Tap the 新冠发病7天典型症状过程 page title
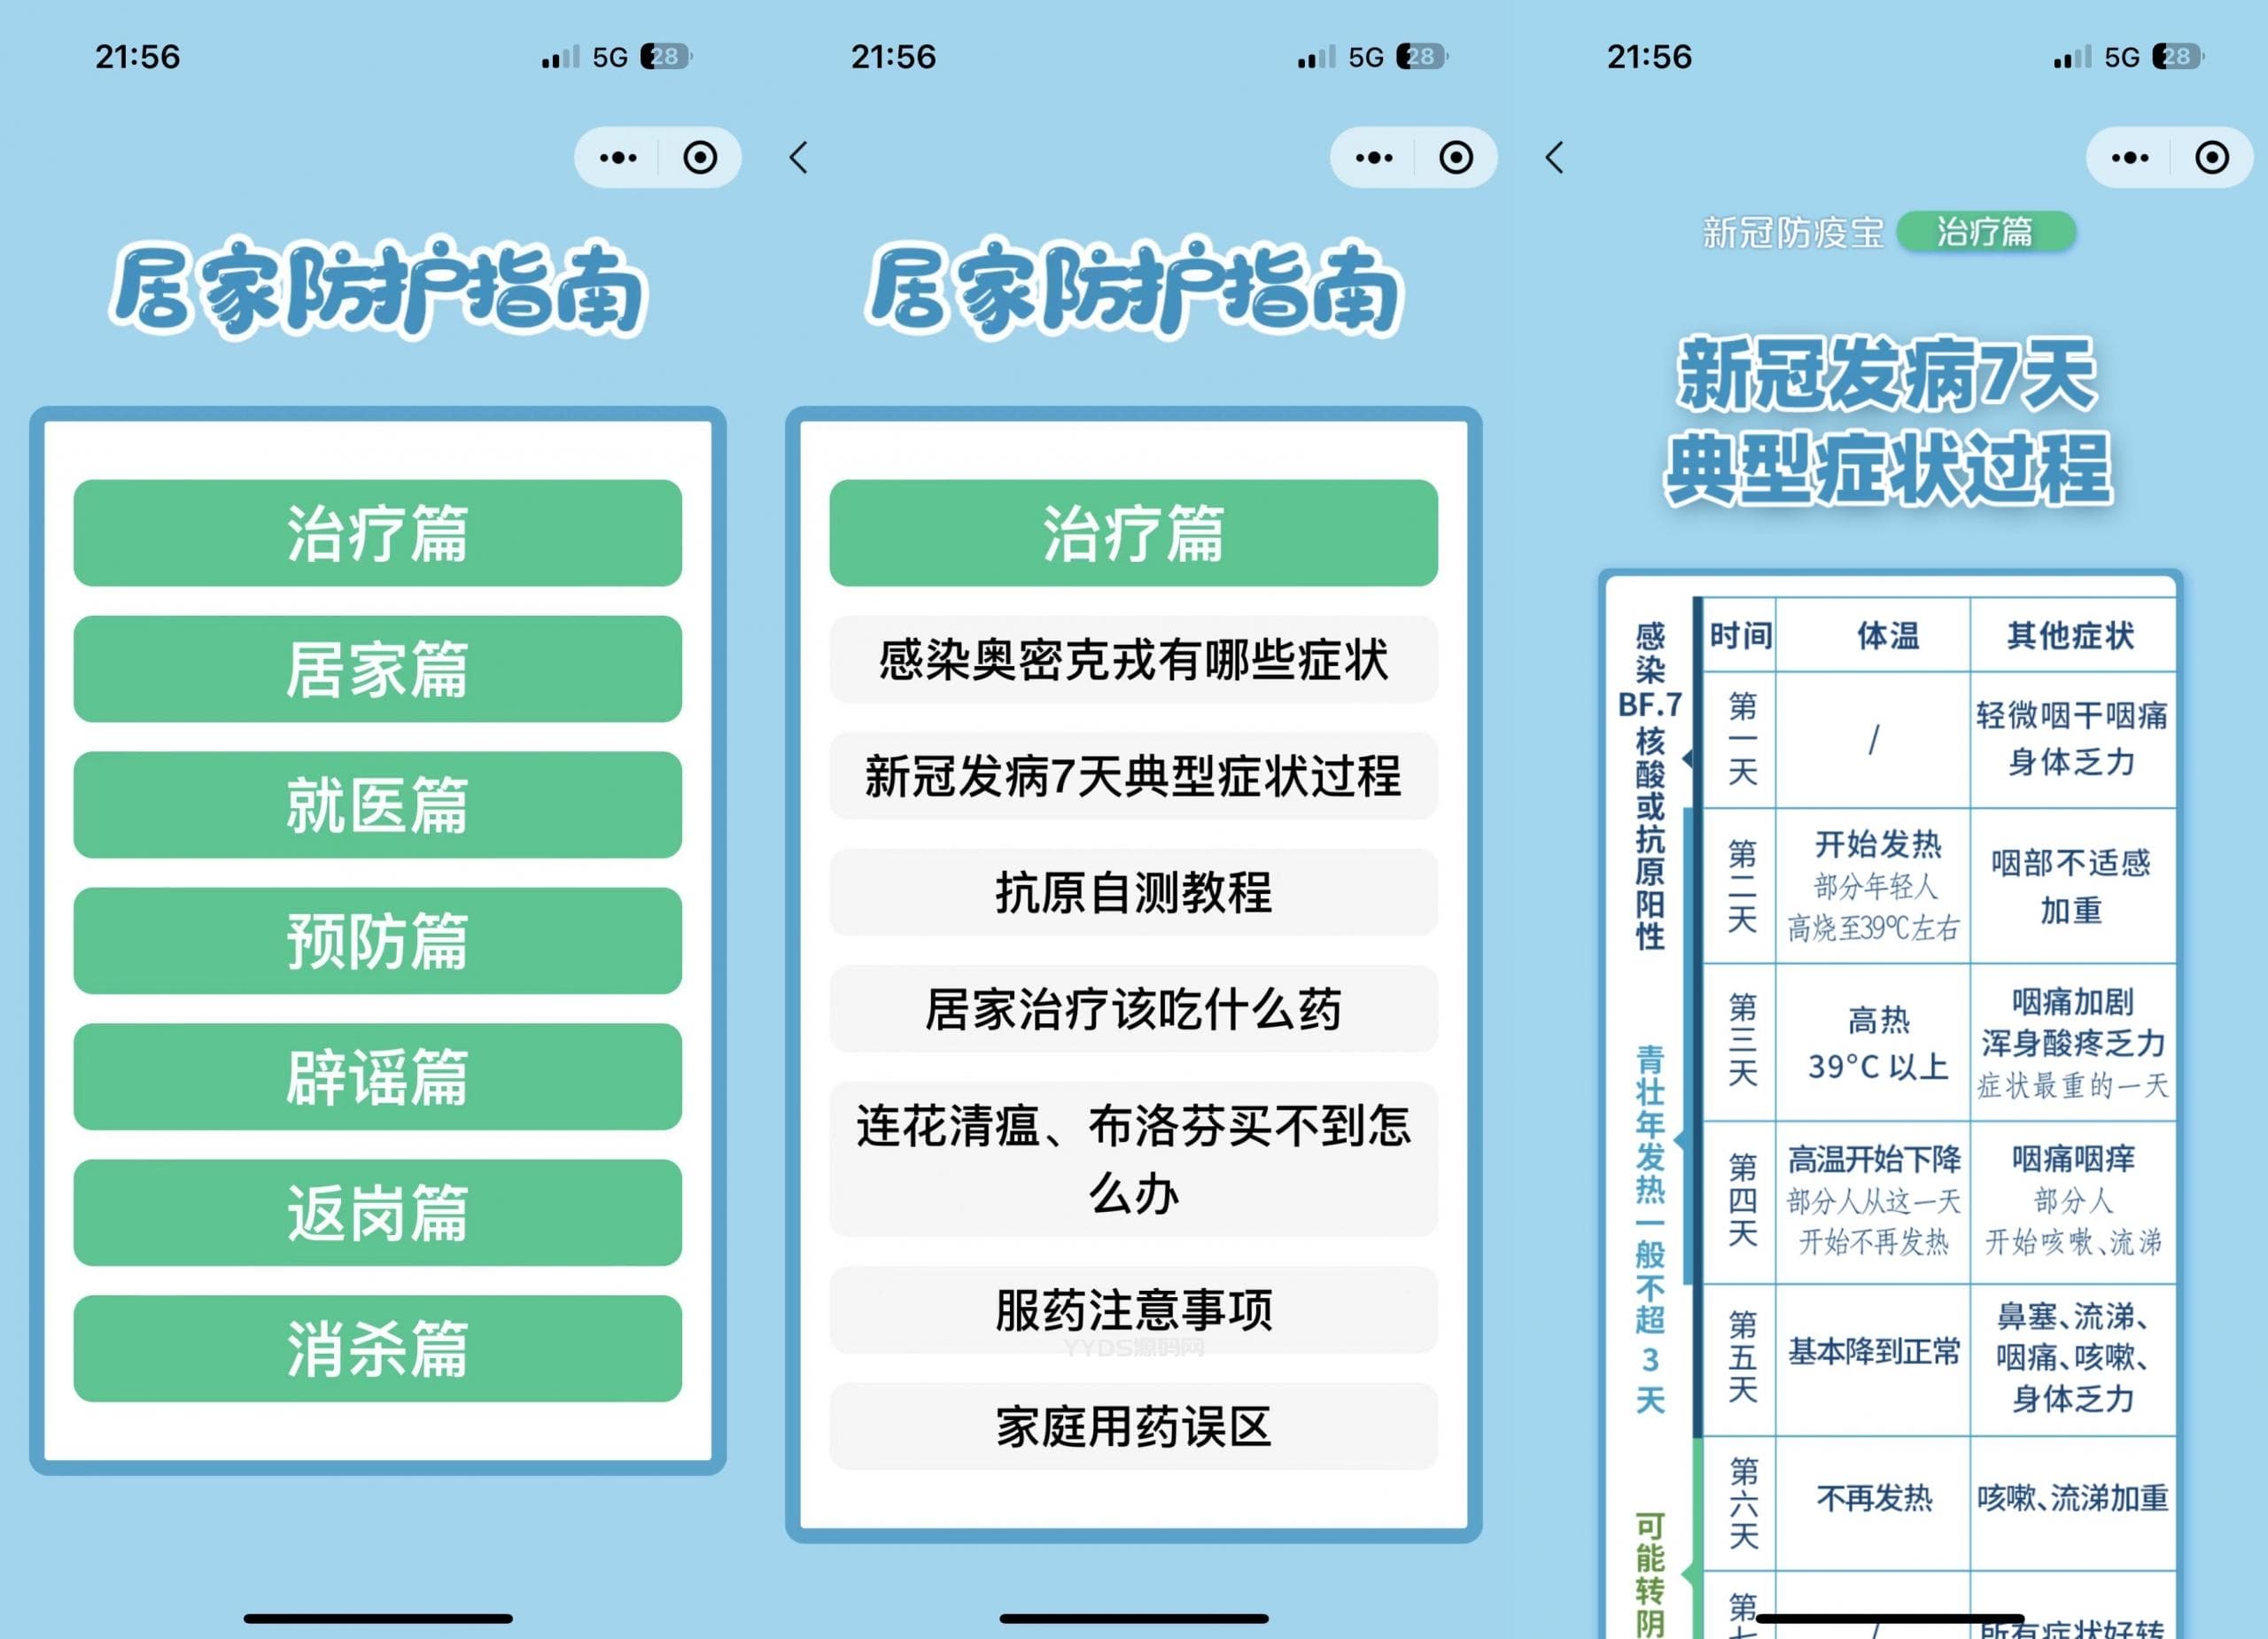The width and height of the screenshot is (2268, 1639). coord(1887,420)
